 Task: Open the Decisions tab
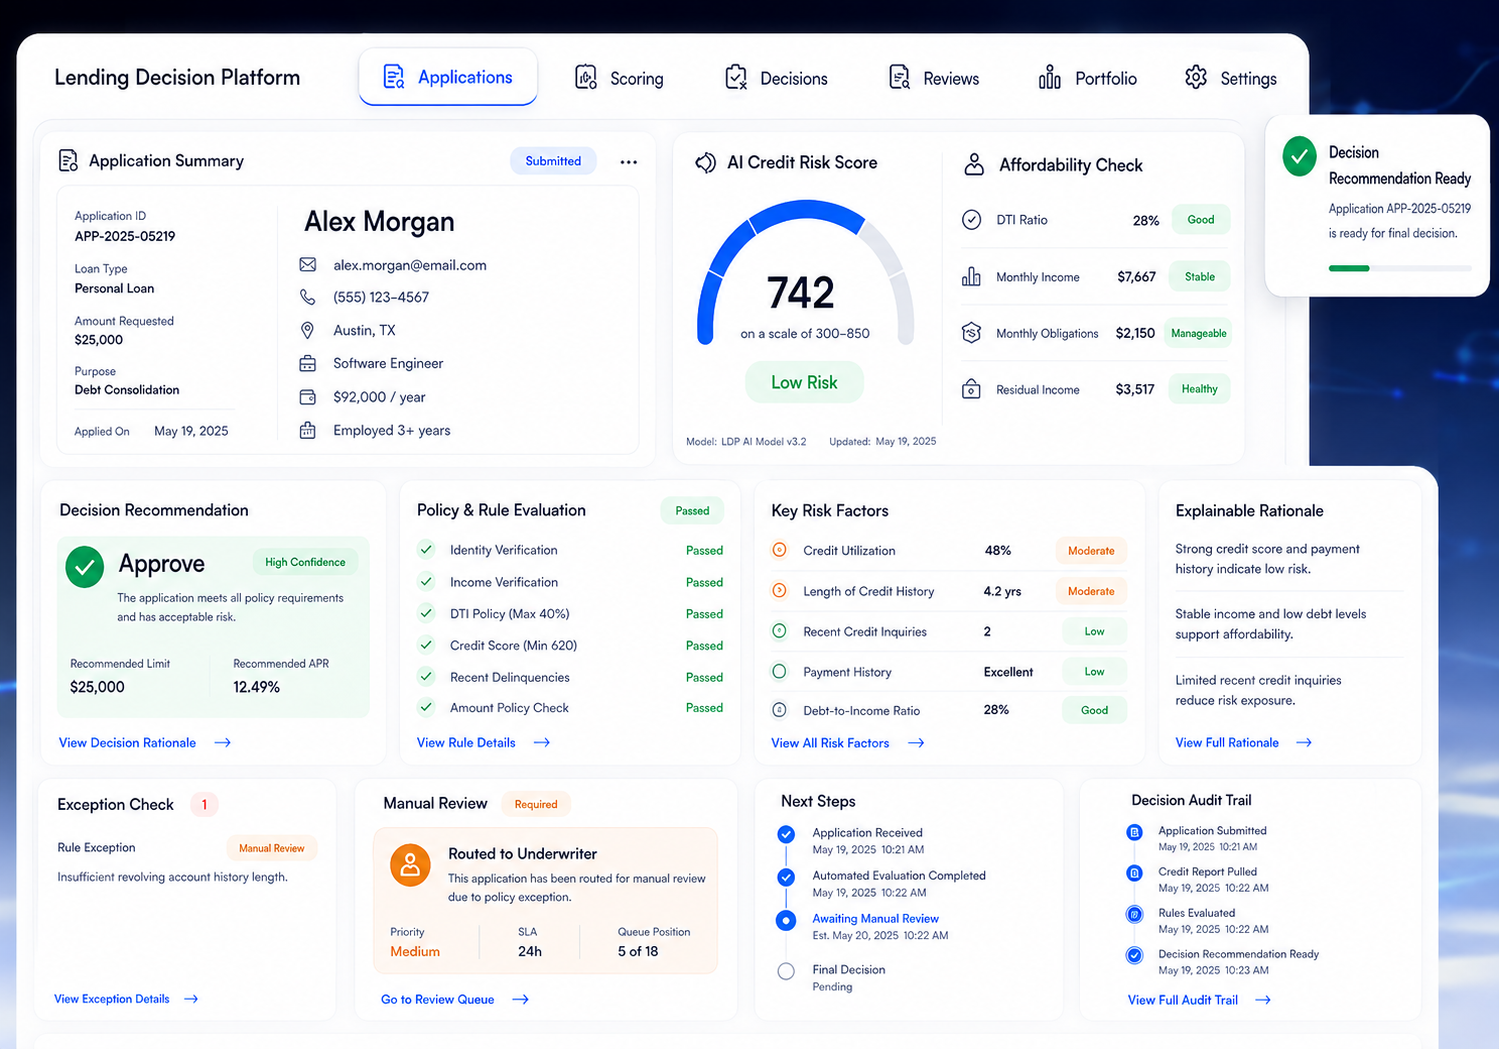[776, 78]
